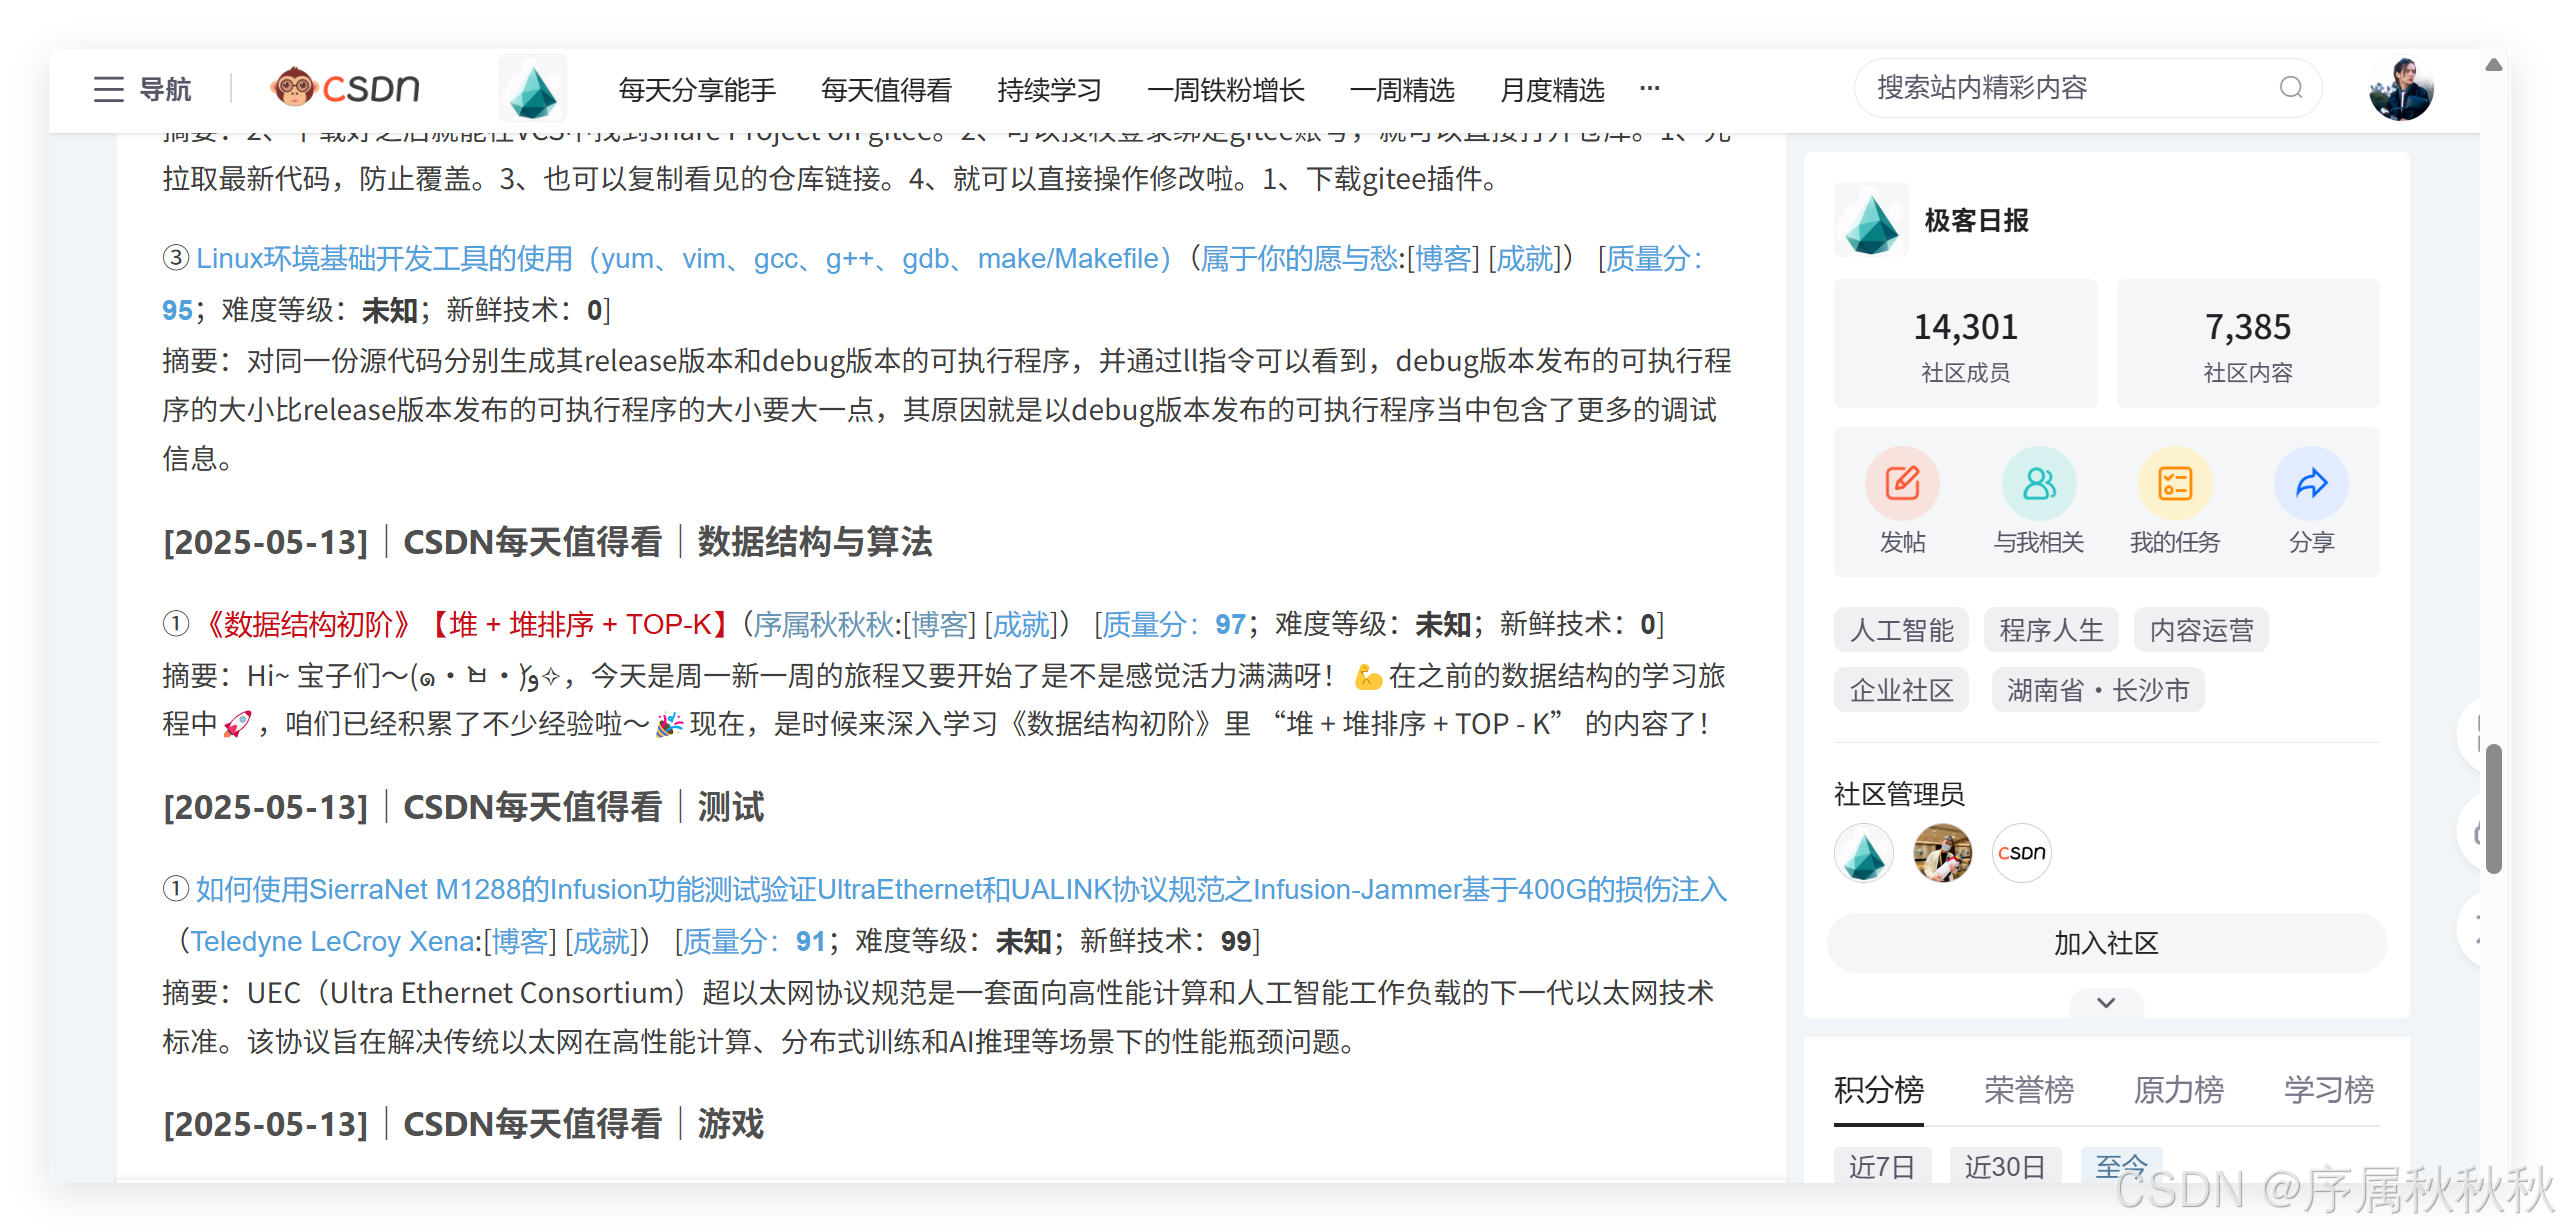Open the hamburger navigation menu icon

108,90
